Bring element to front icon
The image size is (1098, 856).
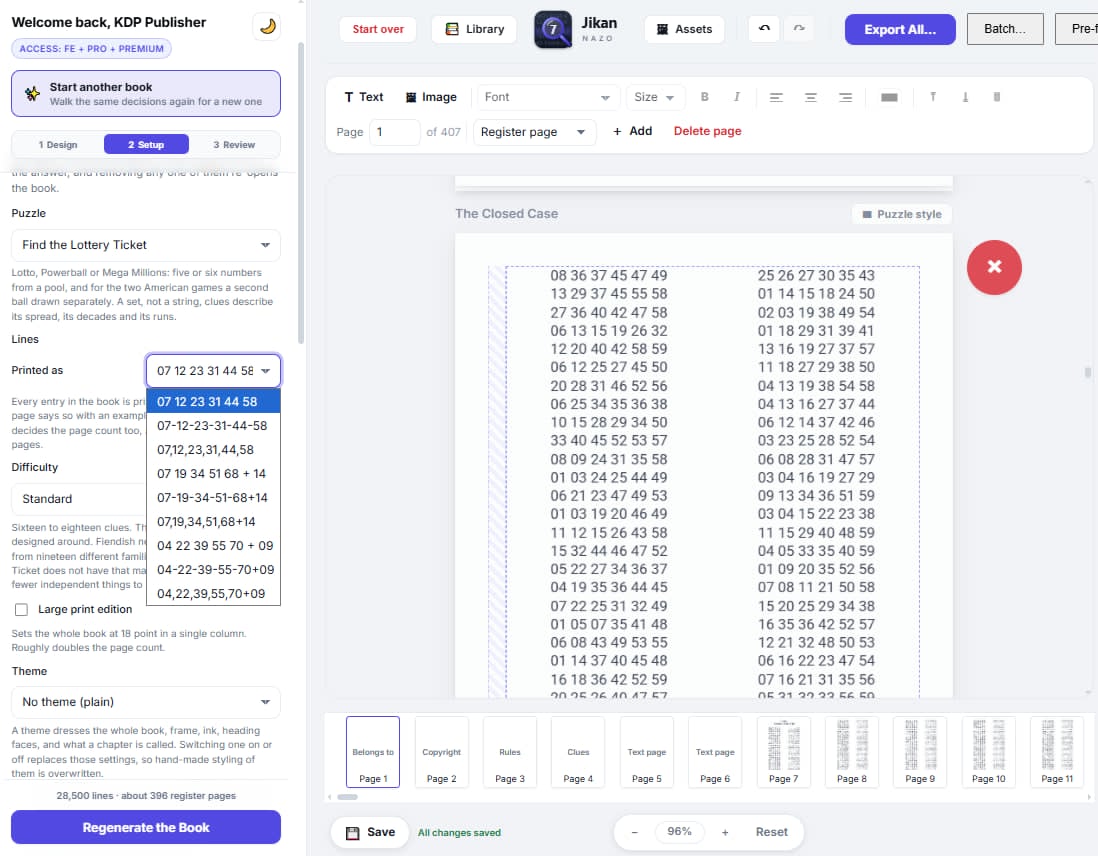pos(933,97)
